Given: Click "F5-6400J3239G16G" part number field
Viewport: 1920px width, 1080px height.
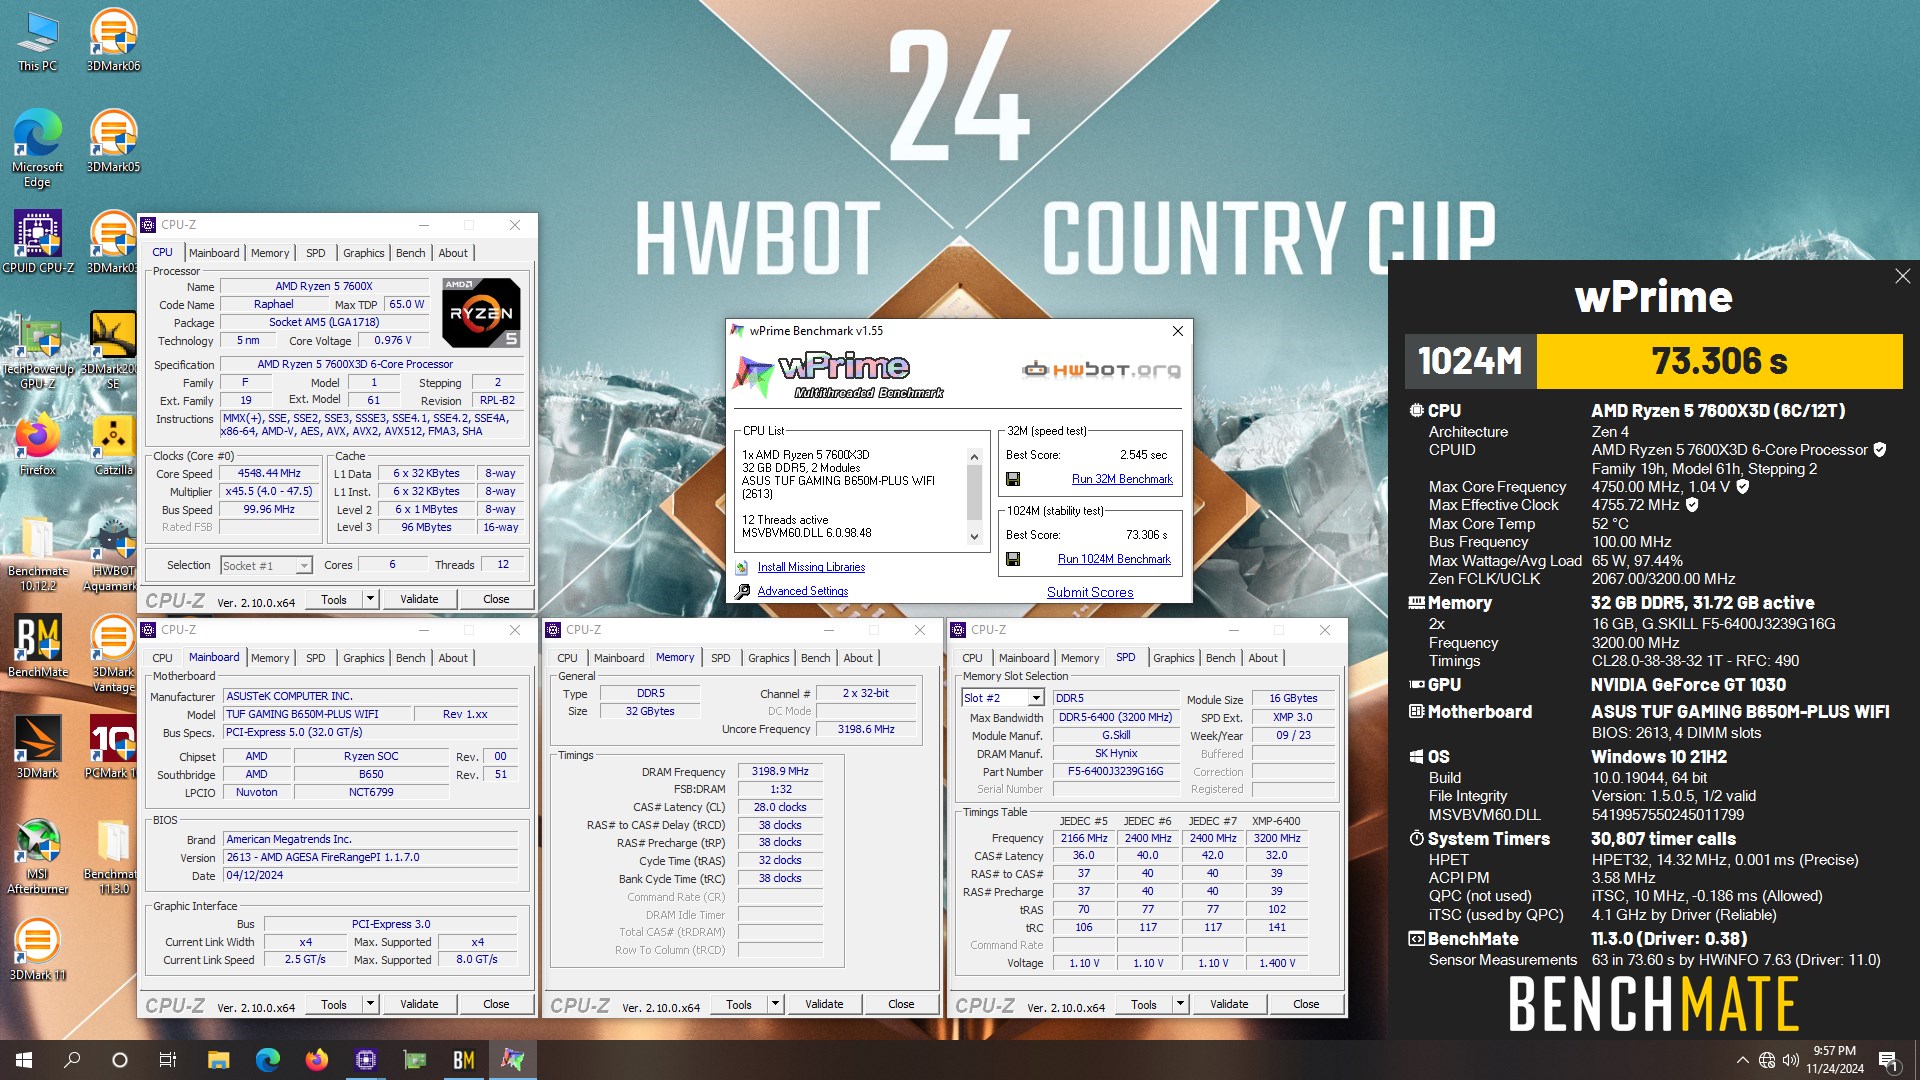Looking at the screenshot, I should (1115, 772).
